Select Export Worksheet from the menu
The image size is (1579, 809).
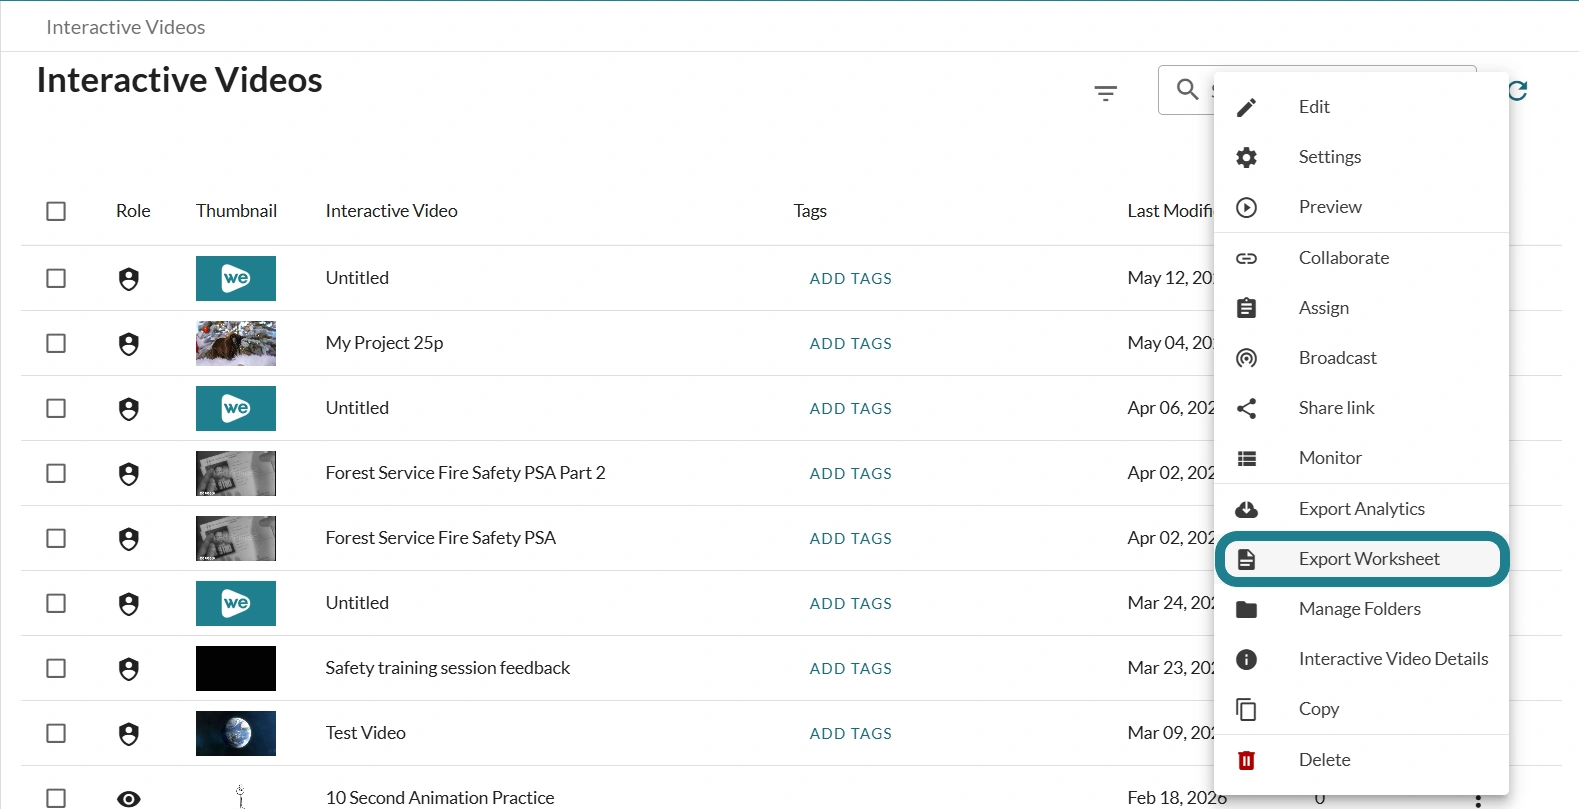(x=1362, y=559)
